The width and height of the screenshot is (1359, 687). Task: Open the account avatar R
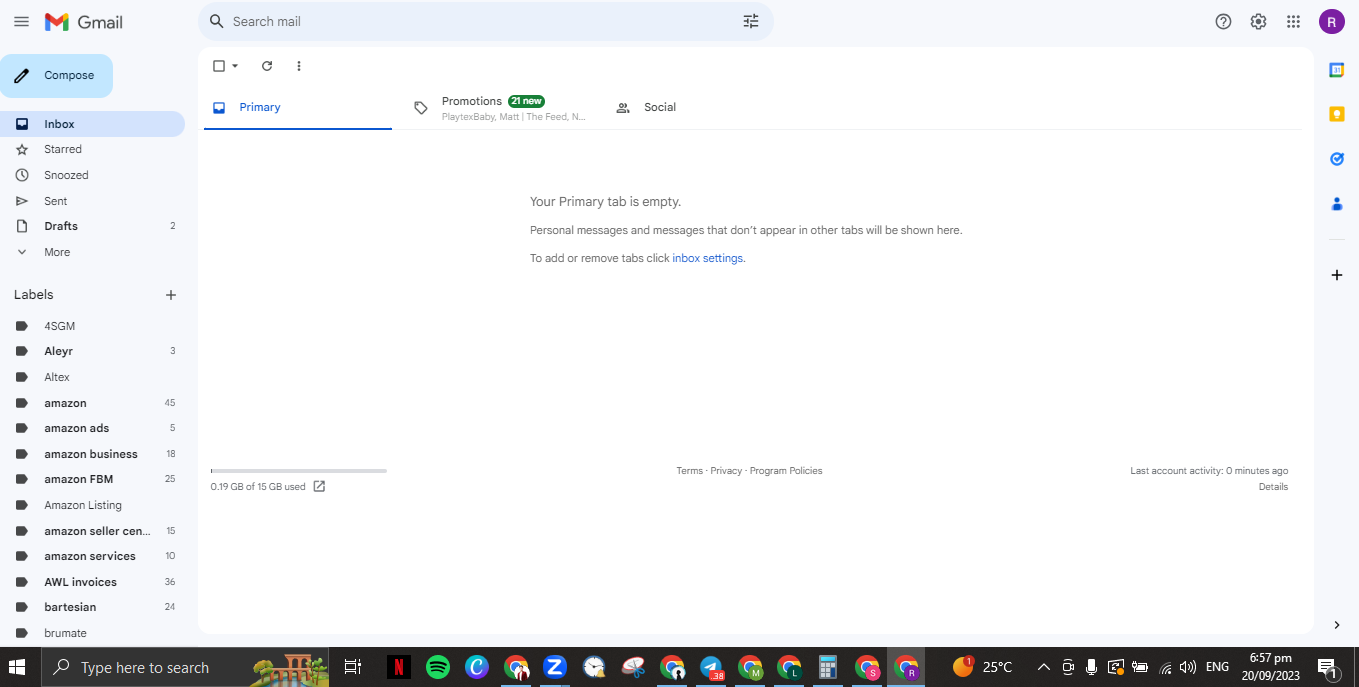[x=1331, y=21]
